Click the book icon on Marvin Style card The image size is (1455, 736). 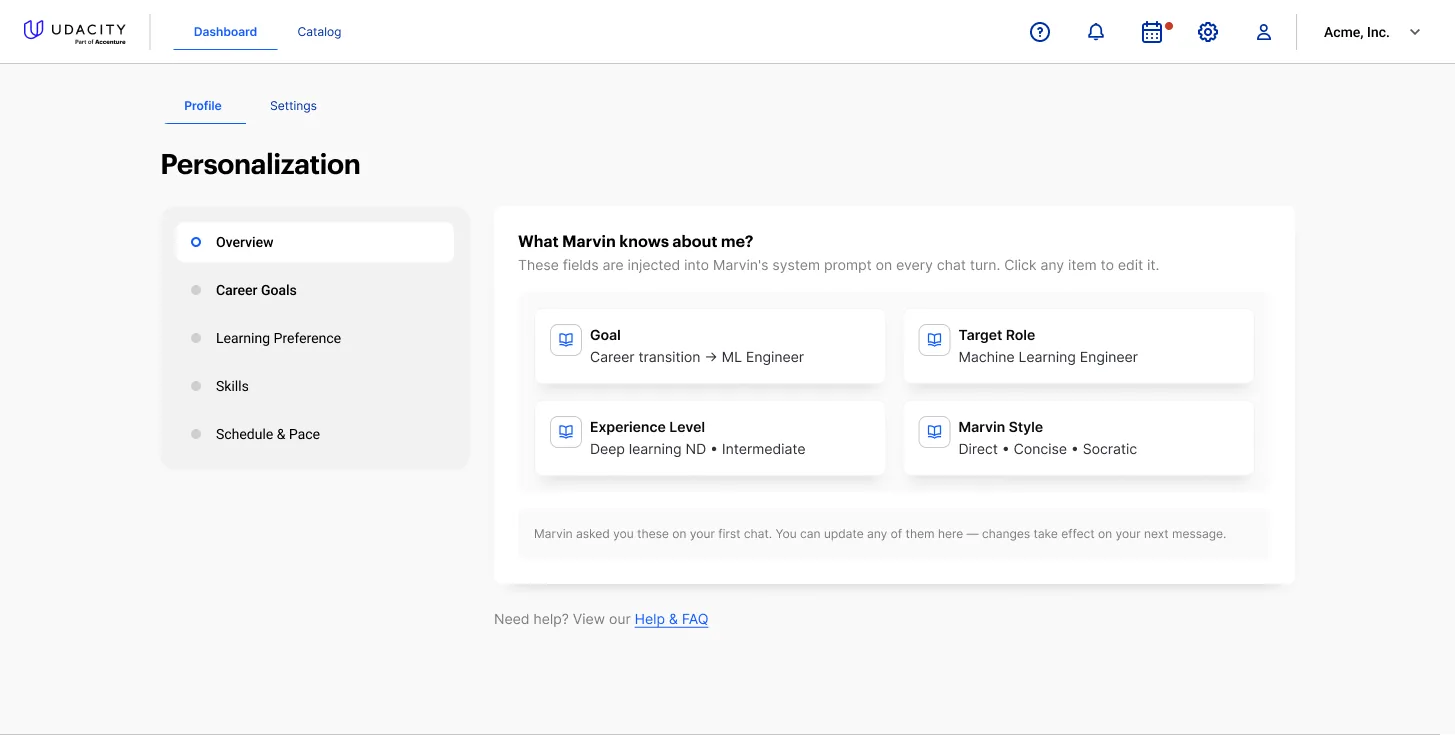[x=935, y=432]
